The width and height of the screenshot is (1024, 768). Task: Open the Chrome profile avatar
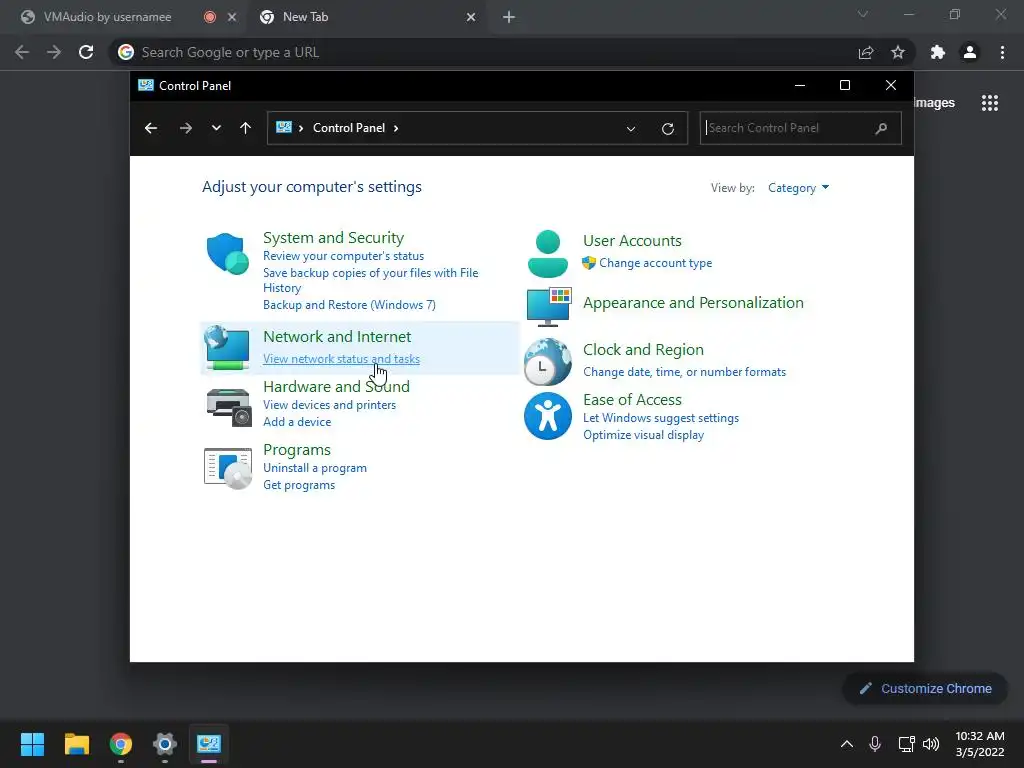click(970, 52)
